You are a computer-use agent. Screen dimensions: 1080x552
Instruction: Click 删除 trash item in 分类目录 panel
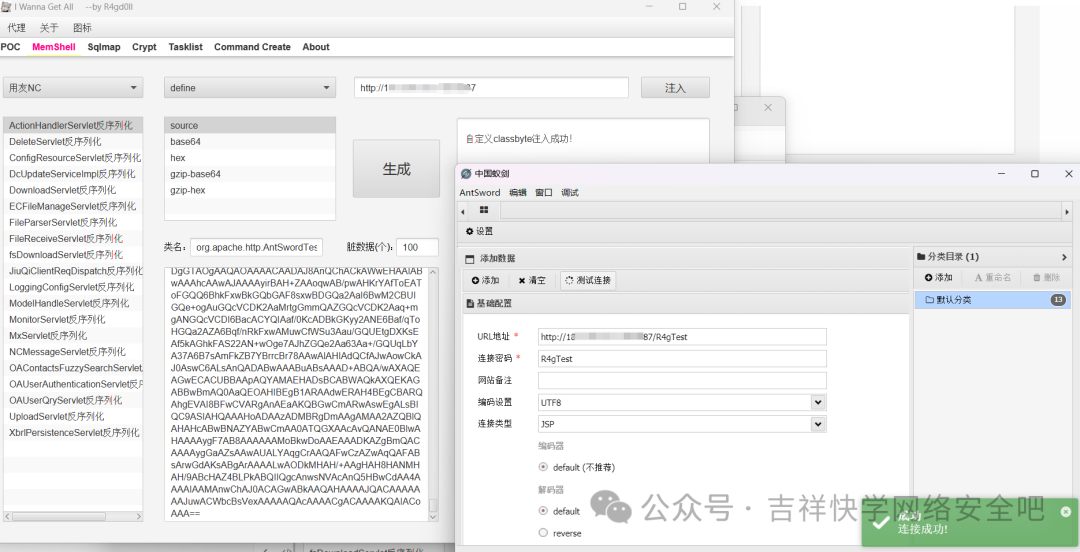(1046, 278)
